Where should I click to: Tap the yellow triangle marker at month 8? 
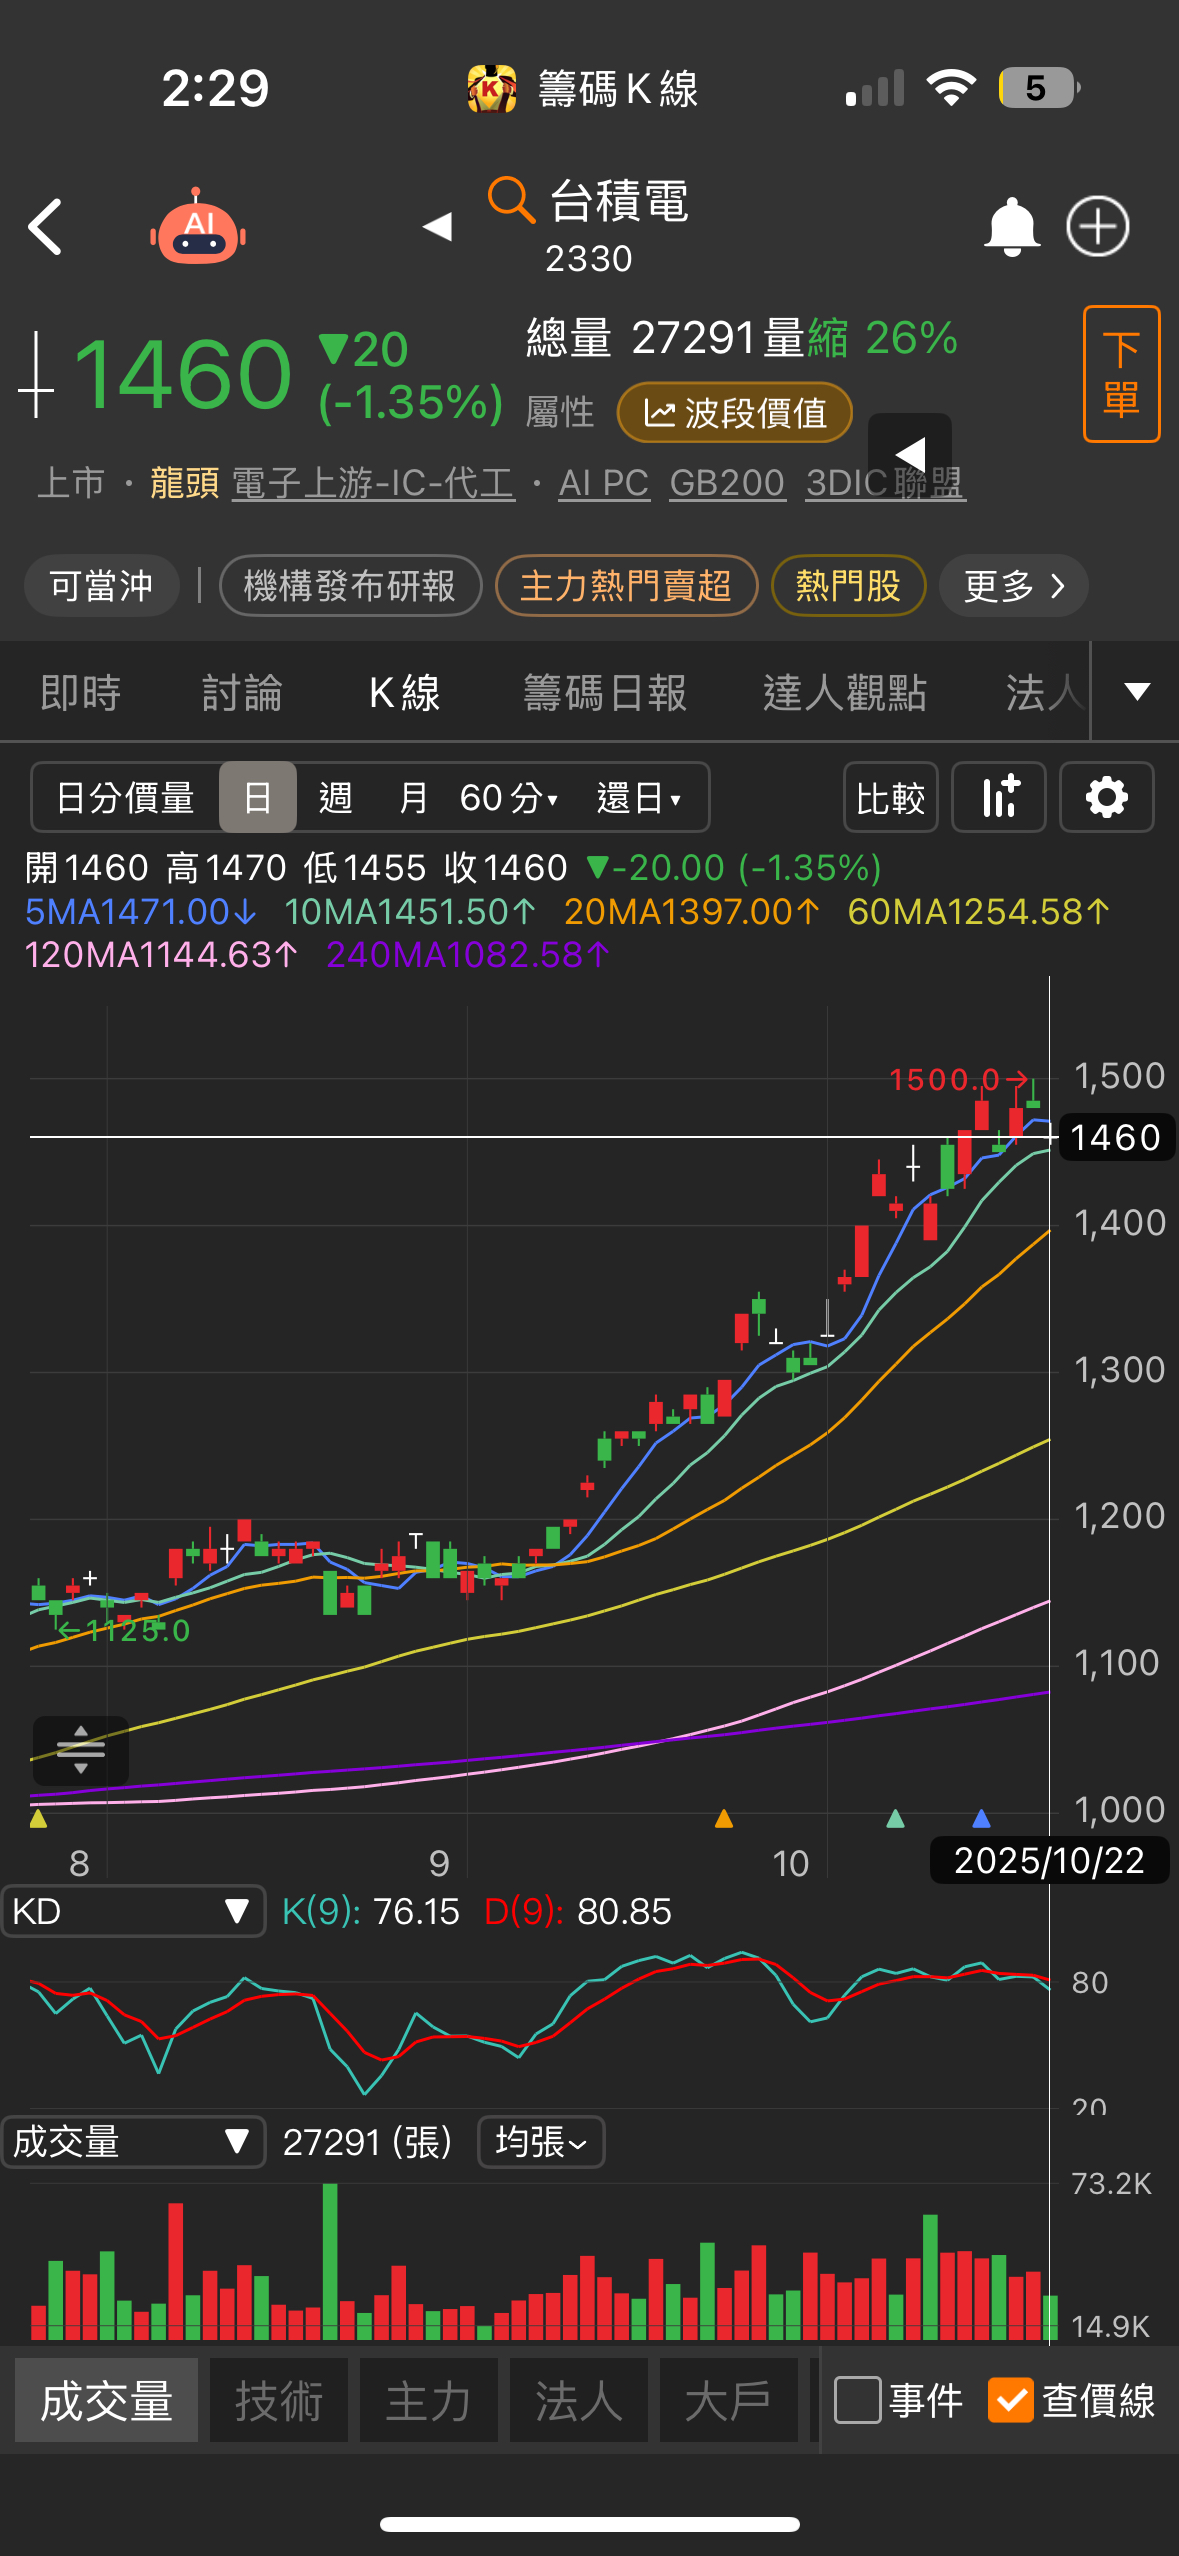(39, 1818)
